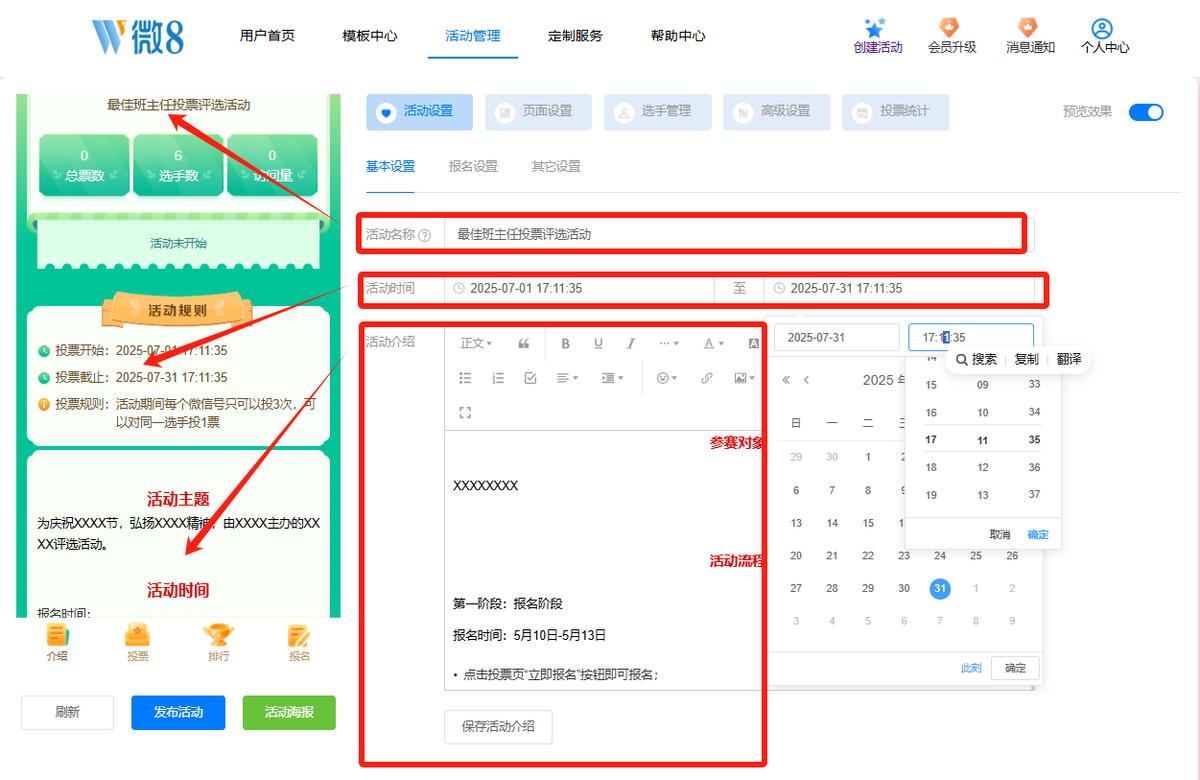
Task: Select day 31 in the calendar
Action: 940,589
